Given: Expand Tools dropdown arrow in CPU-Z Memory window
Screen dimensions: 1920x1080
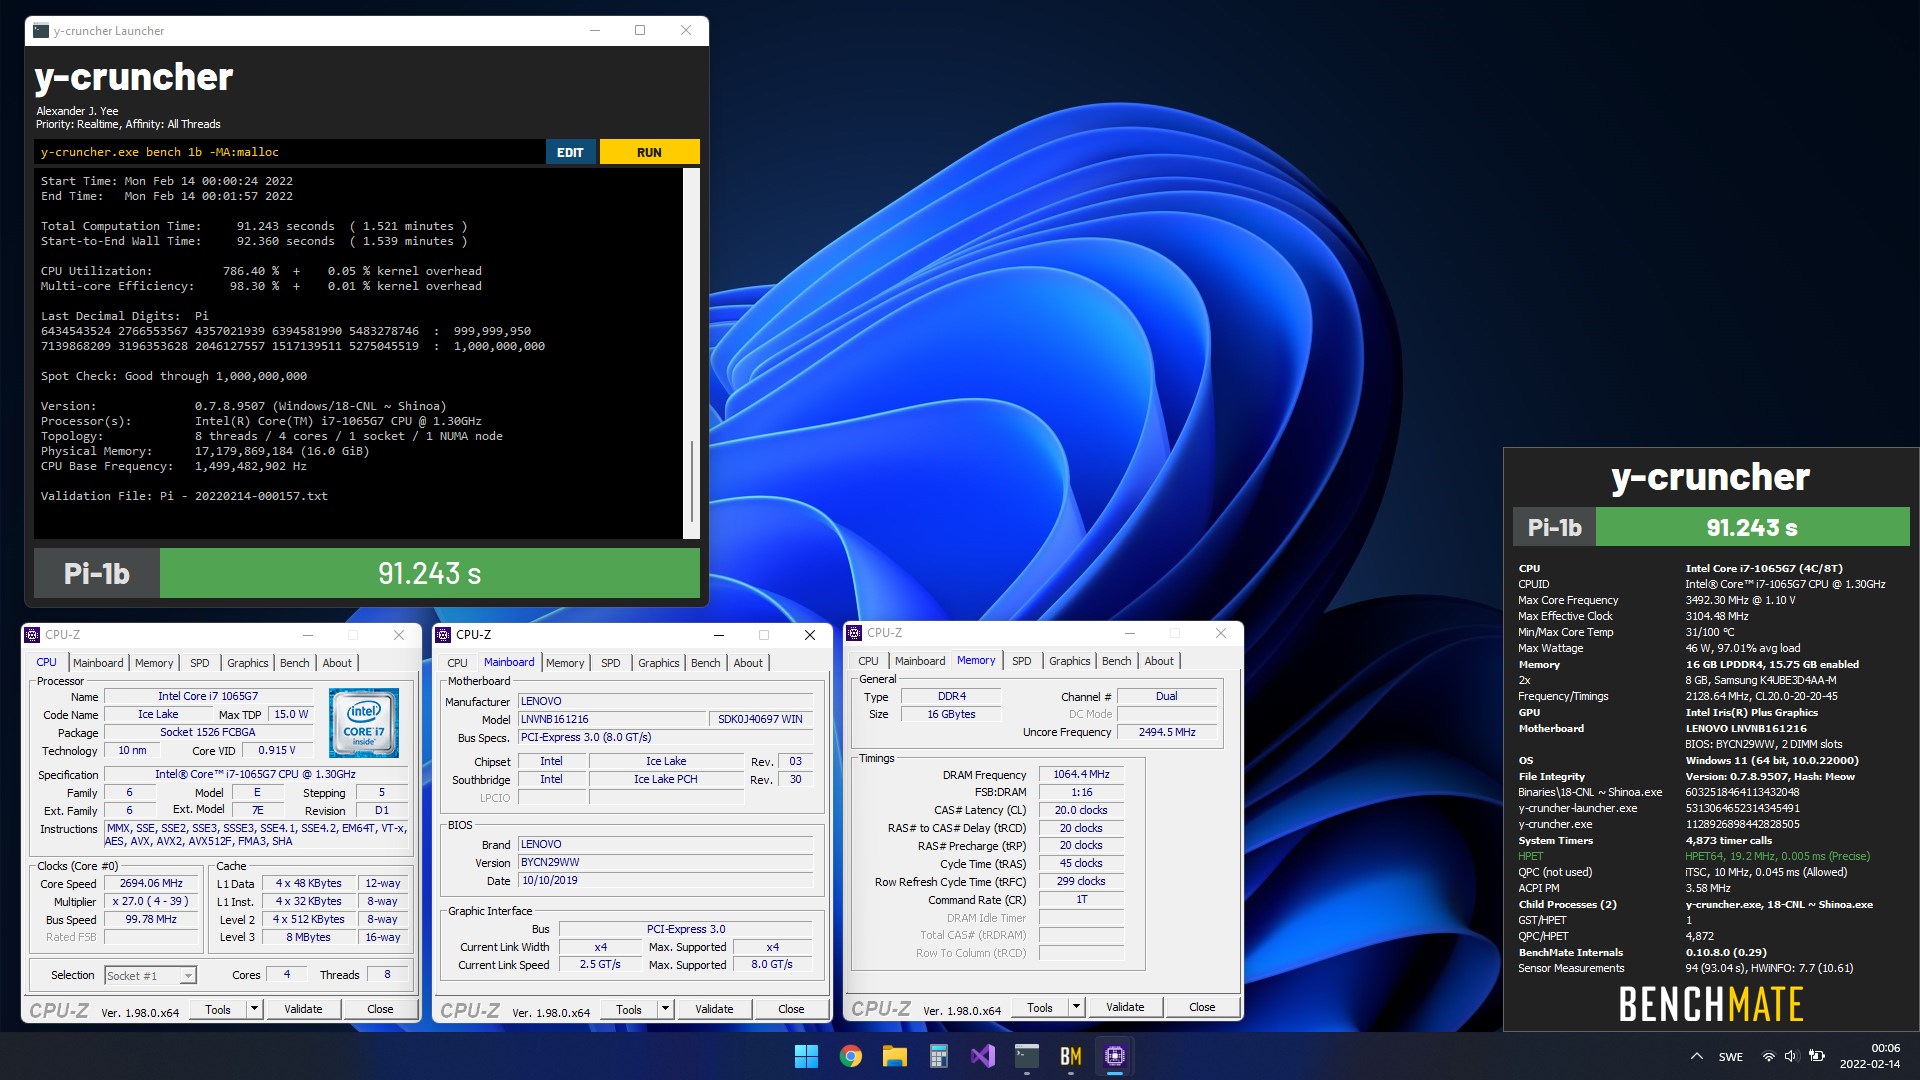Looking at the screenshot, I should point(1076,1007).
